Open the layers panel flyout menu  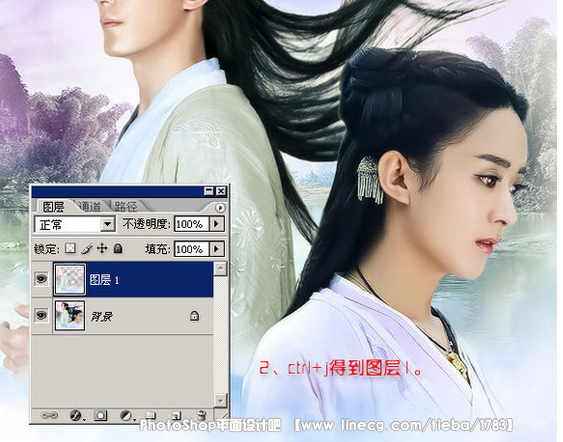click(x=220, y=208)
